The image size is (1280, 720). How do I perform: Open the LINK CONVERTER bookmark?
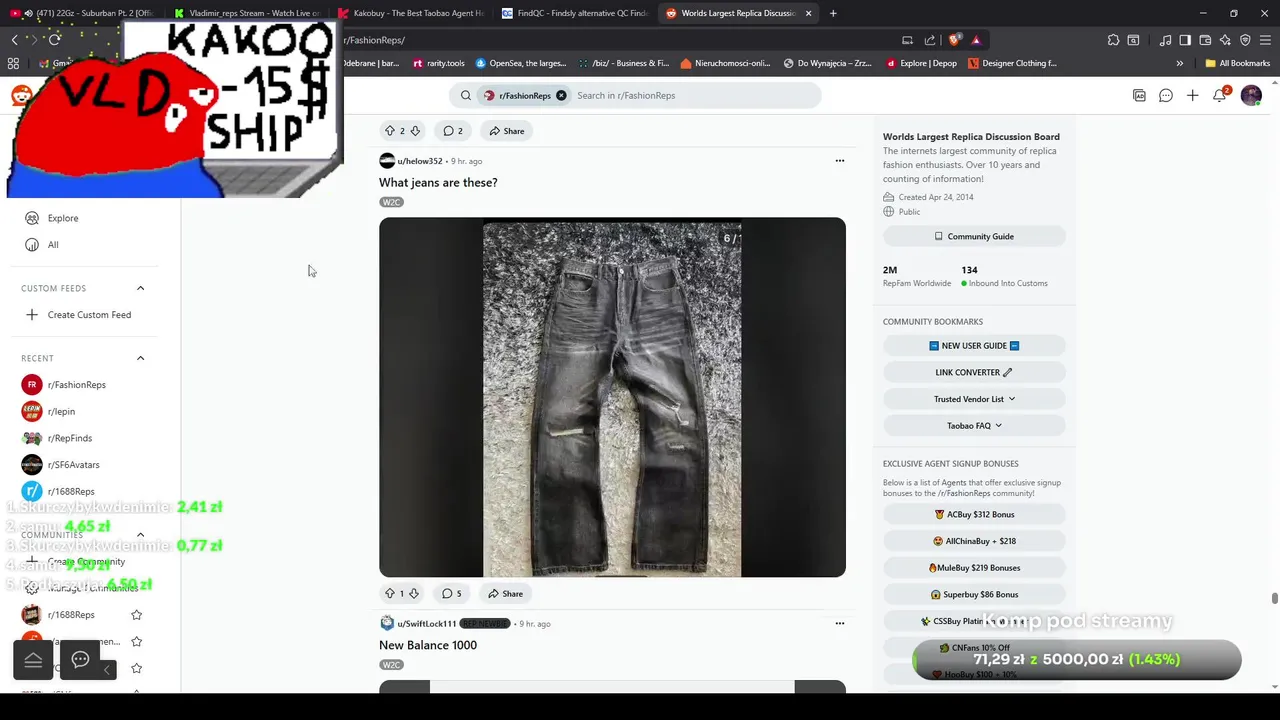point(974,372)
